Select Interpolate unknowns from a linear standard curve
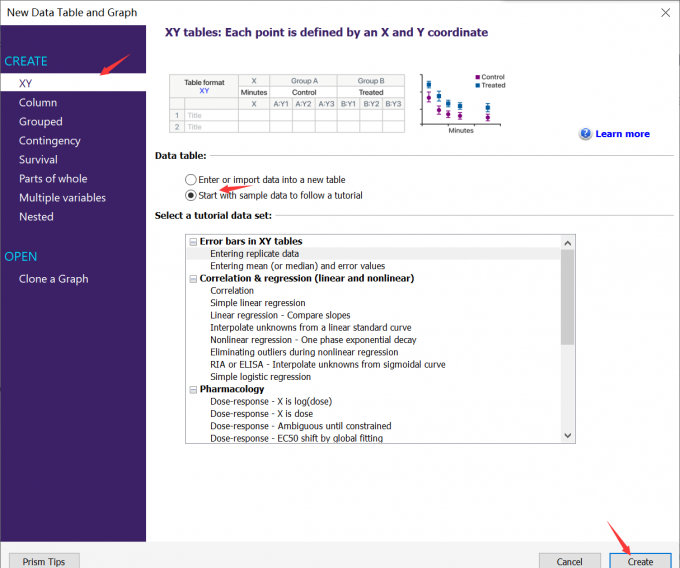680x568 pixels. tap(311, 327)
